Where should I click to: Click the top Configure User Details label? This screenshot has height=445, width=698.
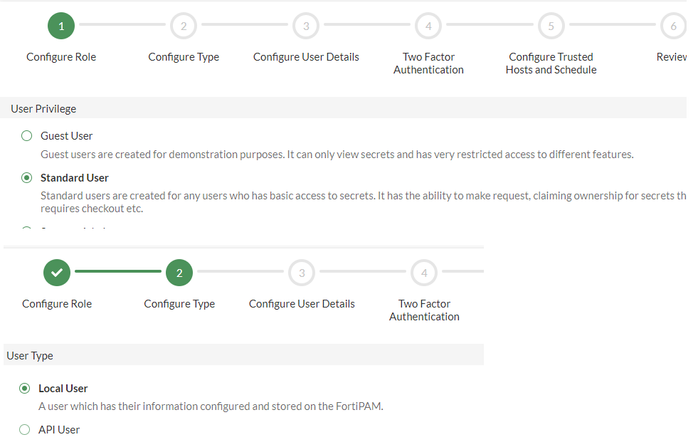pyautogui.click(x=306, y=57)
